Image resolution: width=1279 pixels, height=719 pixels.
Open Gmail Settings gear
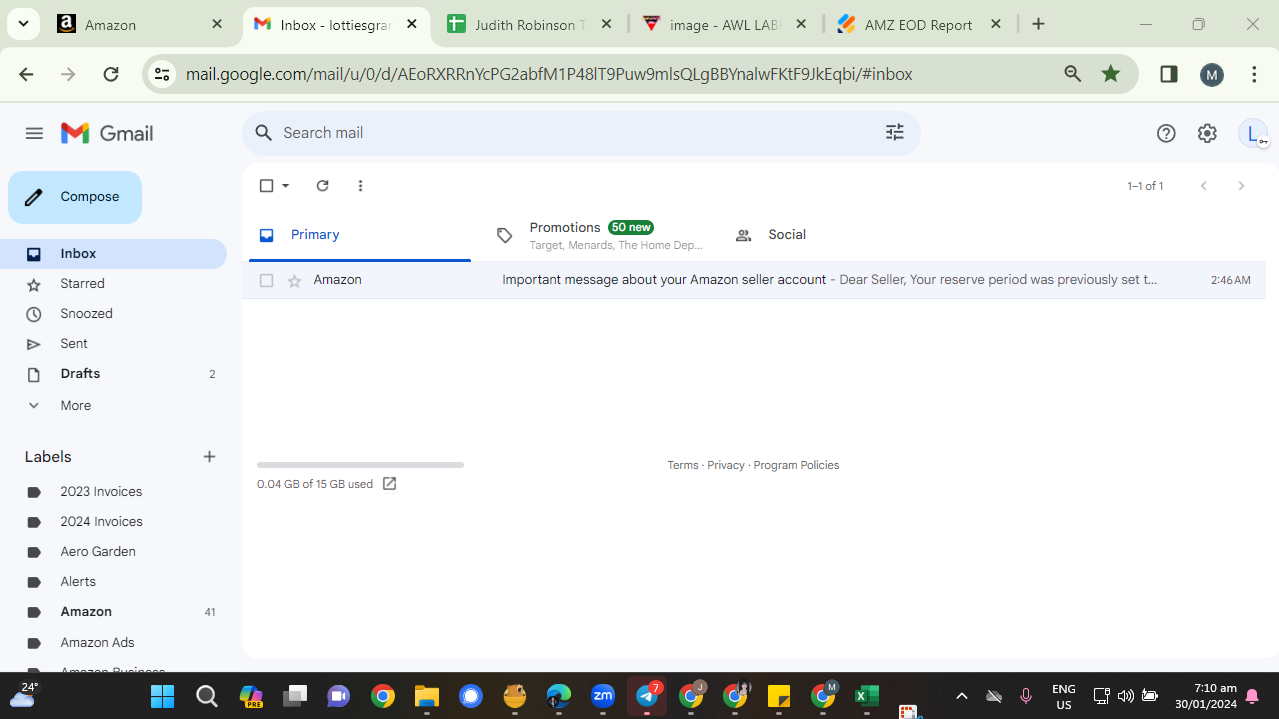point(1207,133)
